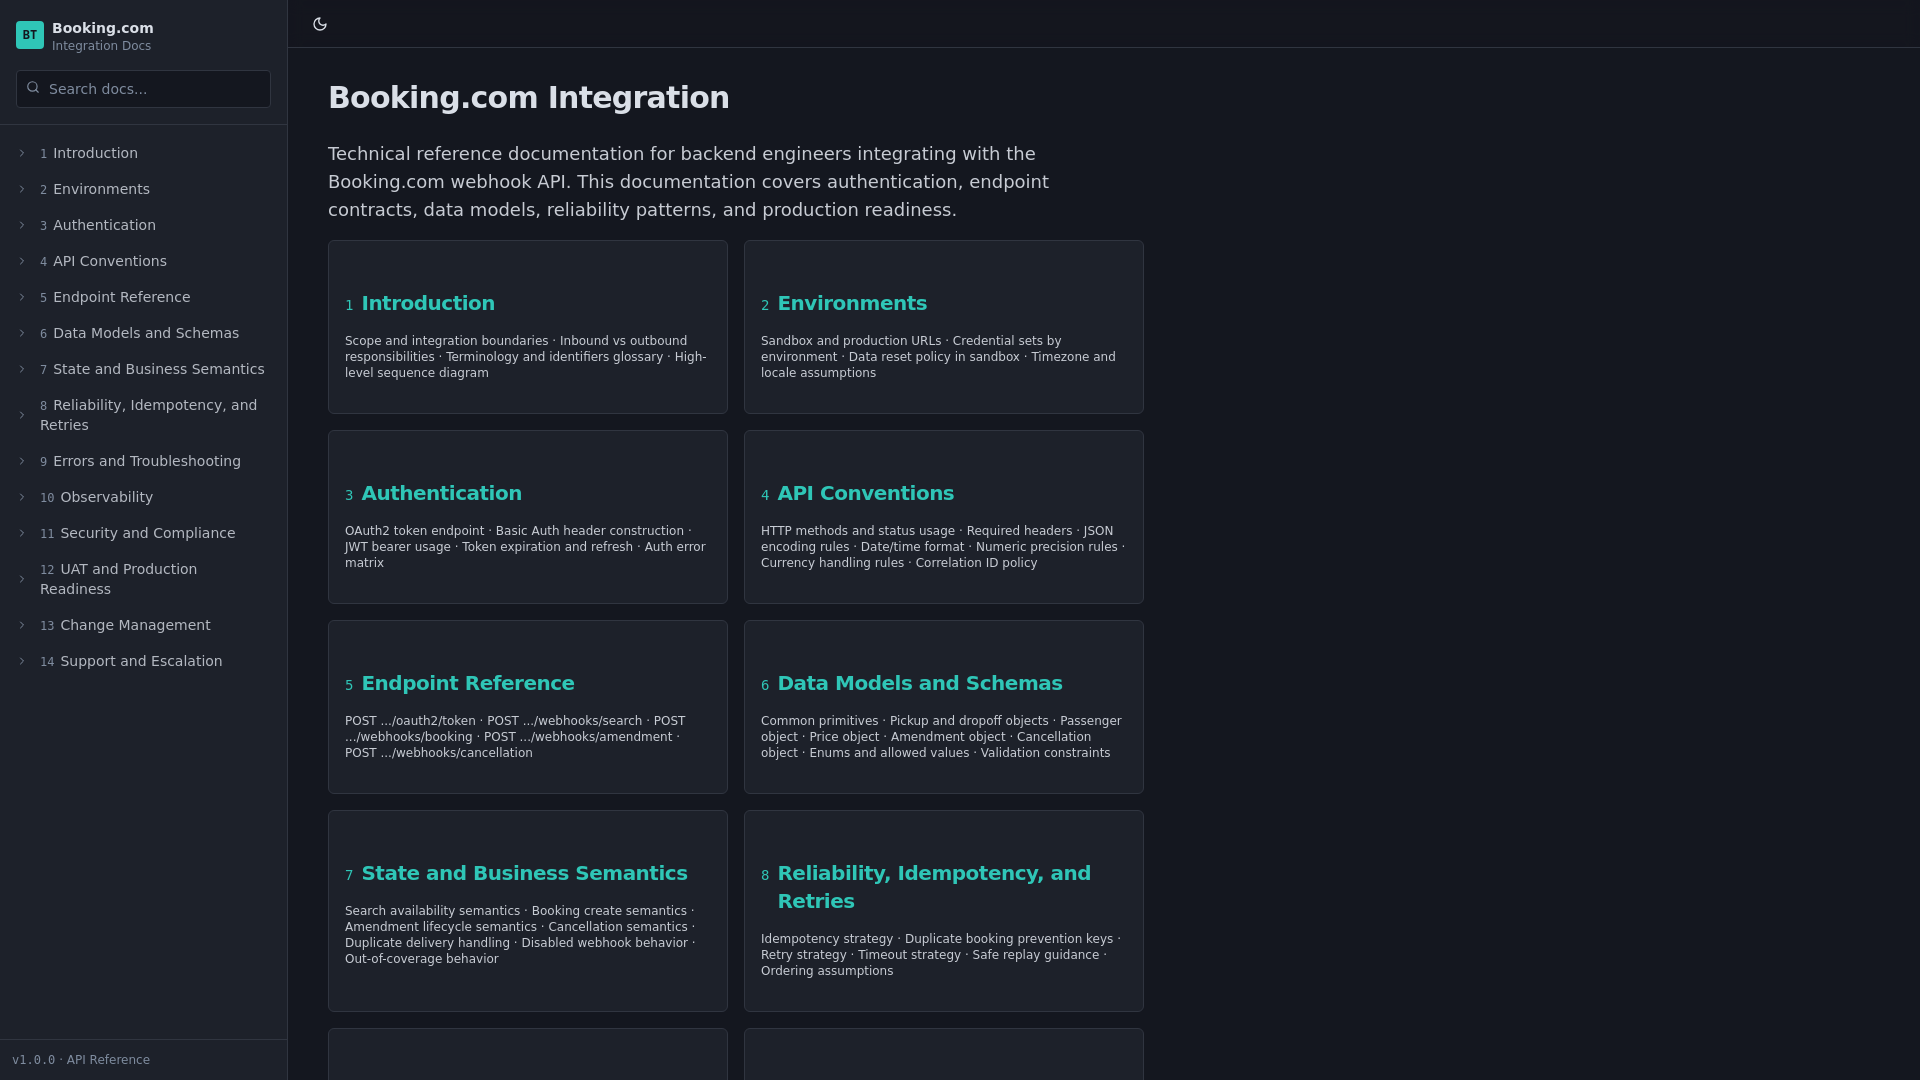1920x1080 pixels.
Task: Open Reliability, Idempotency, and Retries sidebar item
Action: [x=148, y=415]
